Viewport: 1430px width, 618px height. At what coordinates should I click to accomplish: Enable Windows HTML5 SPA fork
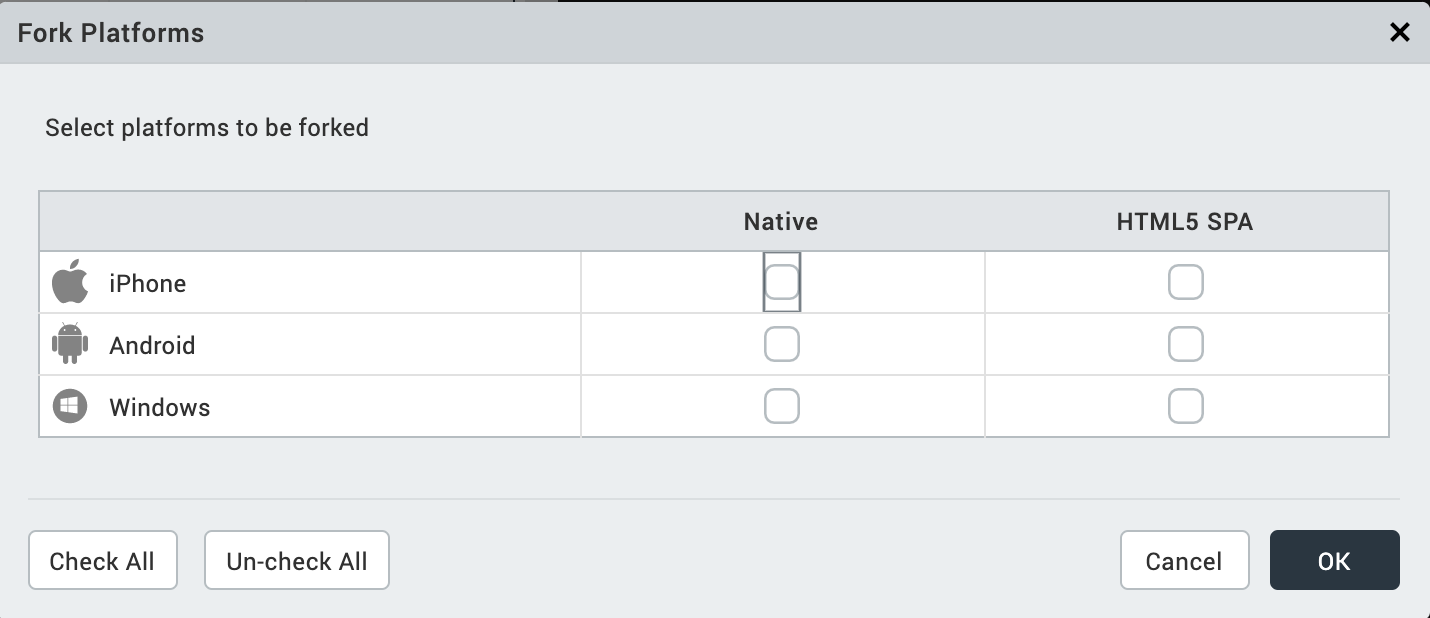(x=1186, y=407)
